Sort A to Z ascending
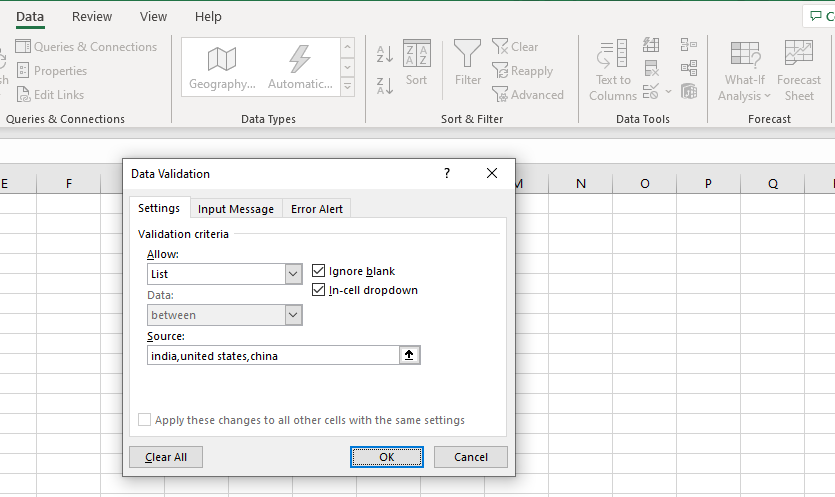Screen dimensions: 835x497 384,54
